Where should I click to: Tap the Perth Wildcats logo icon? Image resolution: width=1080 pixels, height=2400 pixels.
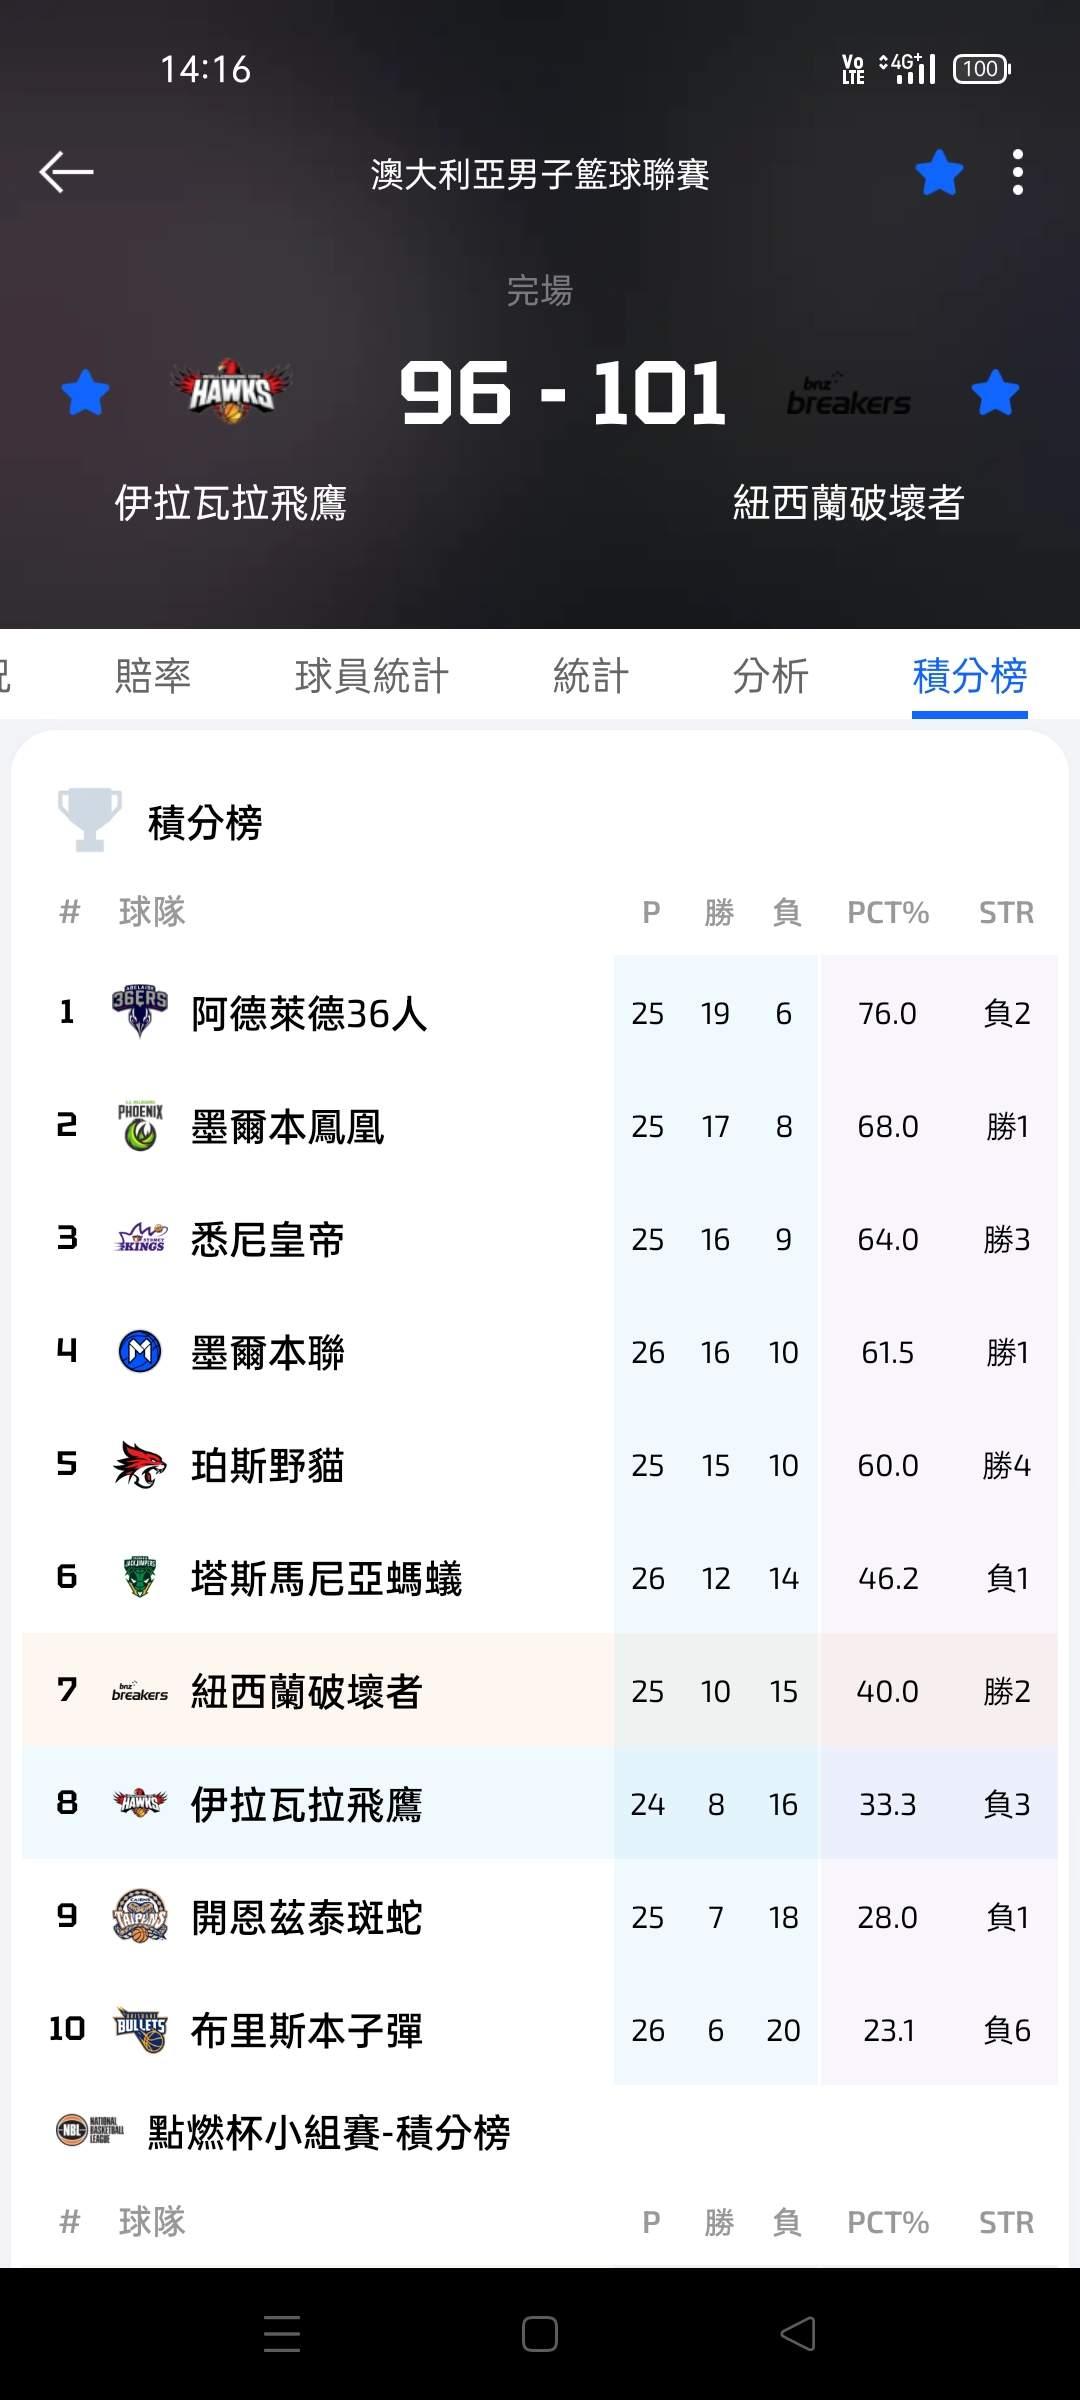pyautogui.click(x=140, y=1465)
